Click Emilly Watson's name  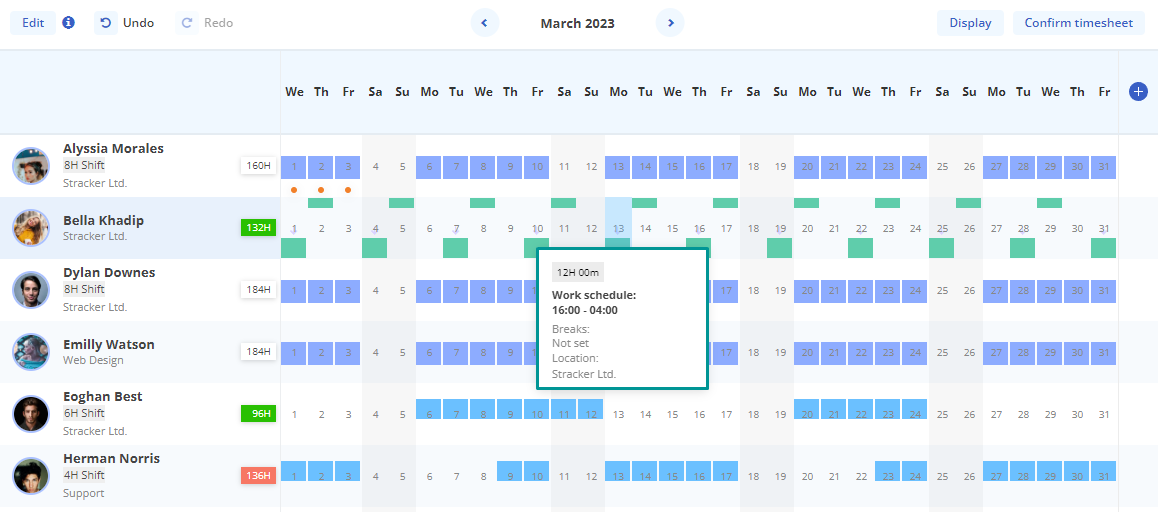point(108,345)
